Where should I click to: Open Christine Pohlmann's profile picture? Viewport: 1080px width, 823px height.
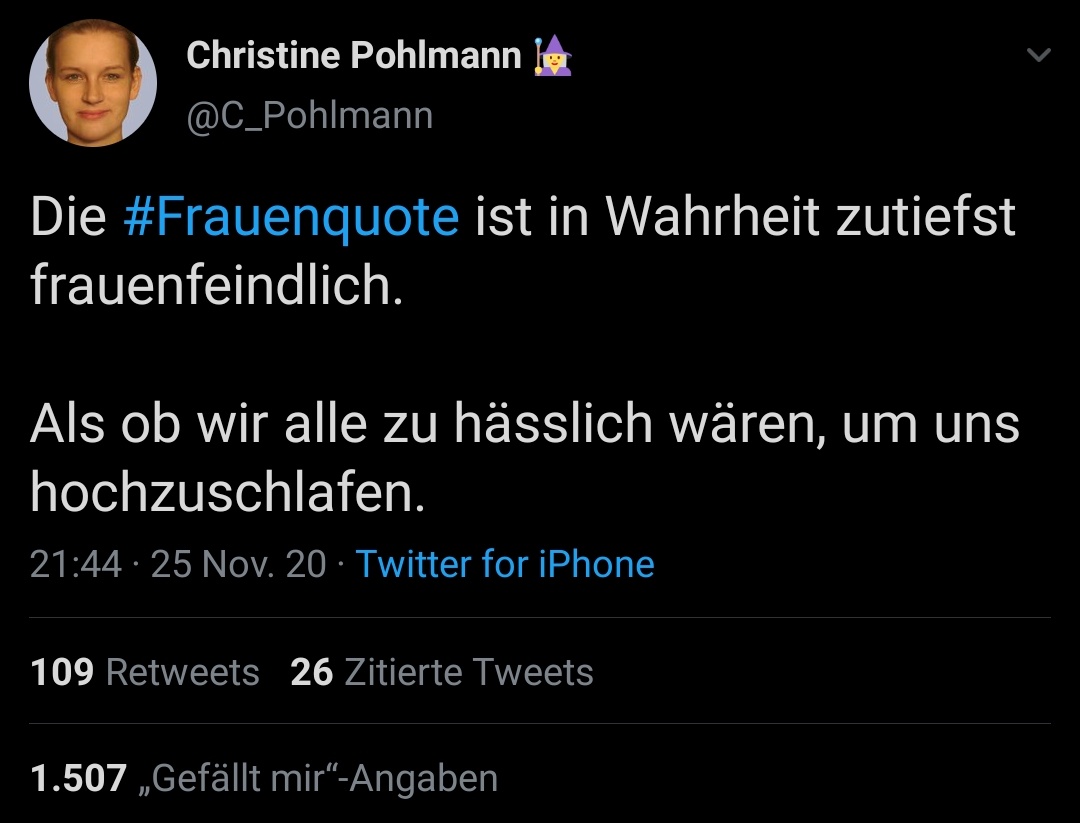[93, 83]
